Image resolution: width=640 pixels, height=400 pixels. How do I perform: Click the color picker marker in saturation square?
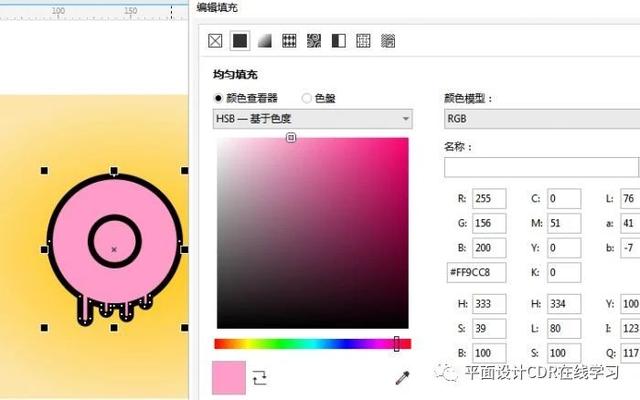(x=291, y=138)
